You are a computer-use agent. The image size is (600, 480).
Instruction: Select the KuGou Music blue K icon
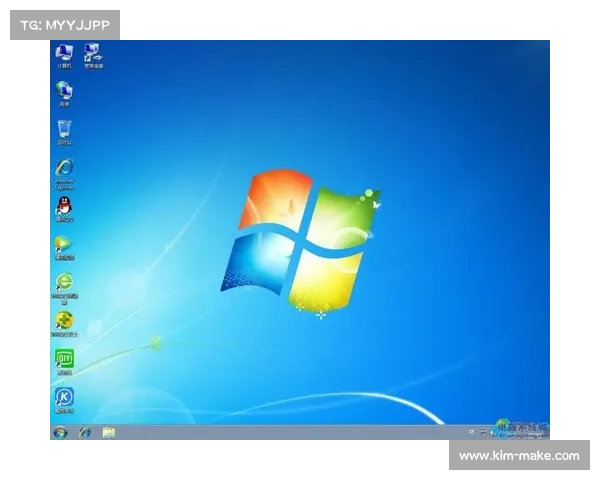(x=64, y=400)
